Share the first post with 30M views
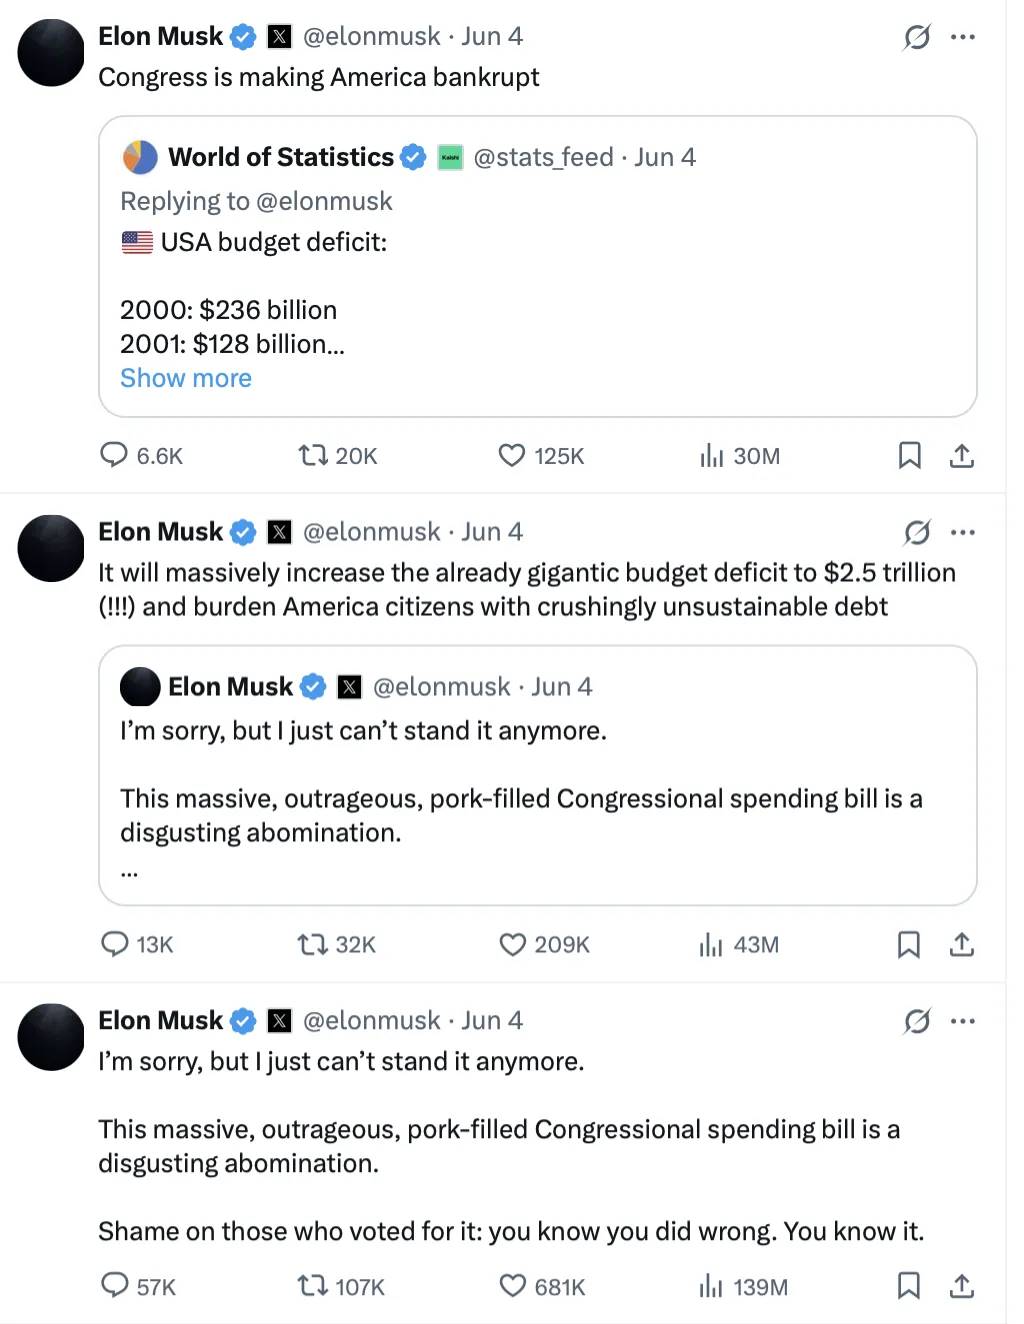The image size is (1024, 1324). tap(962, 455)
